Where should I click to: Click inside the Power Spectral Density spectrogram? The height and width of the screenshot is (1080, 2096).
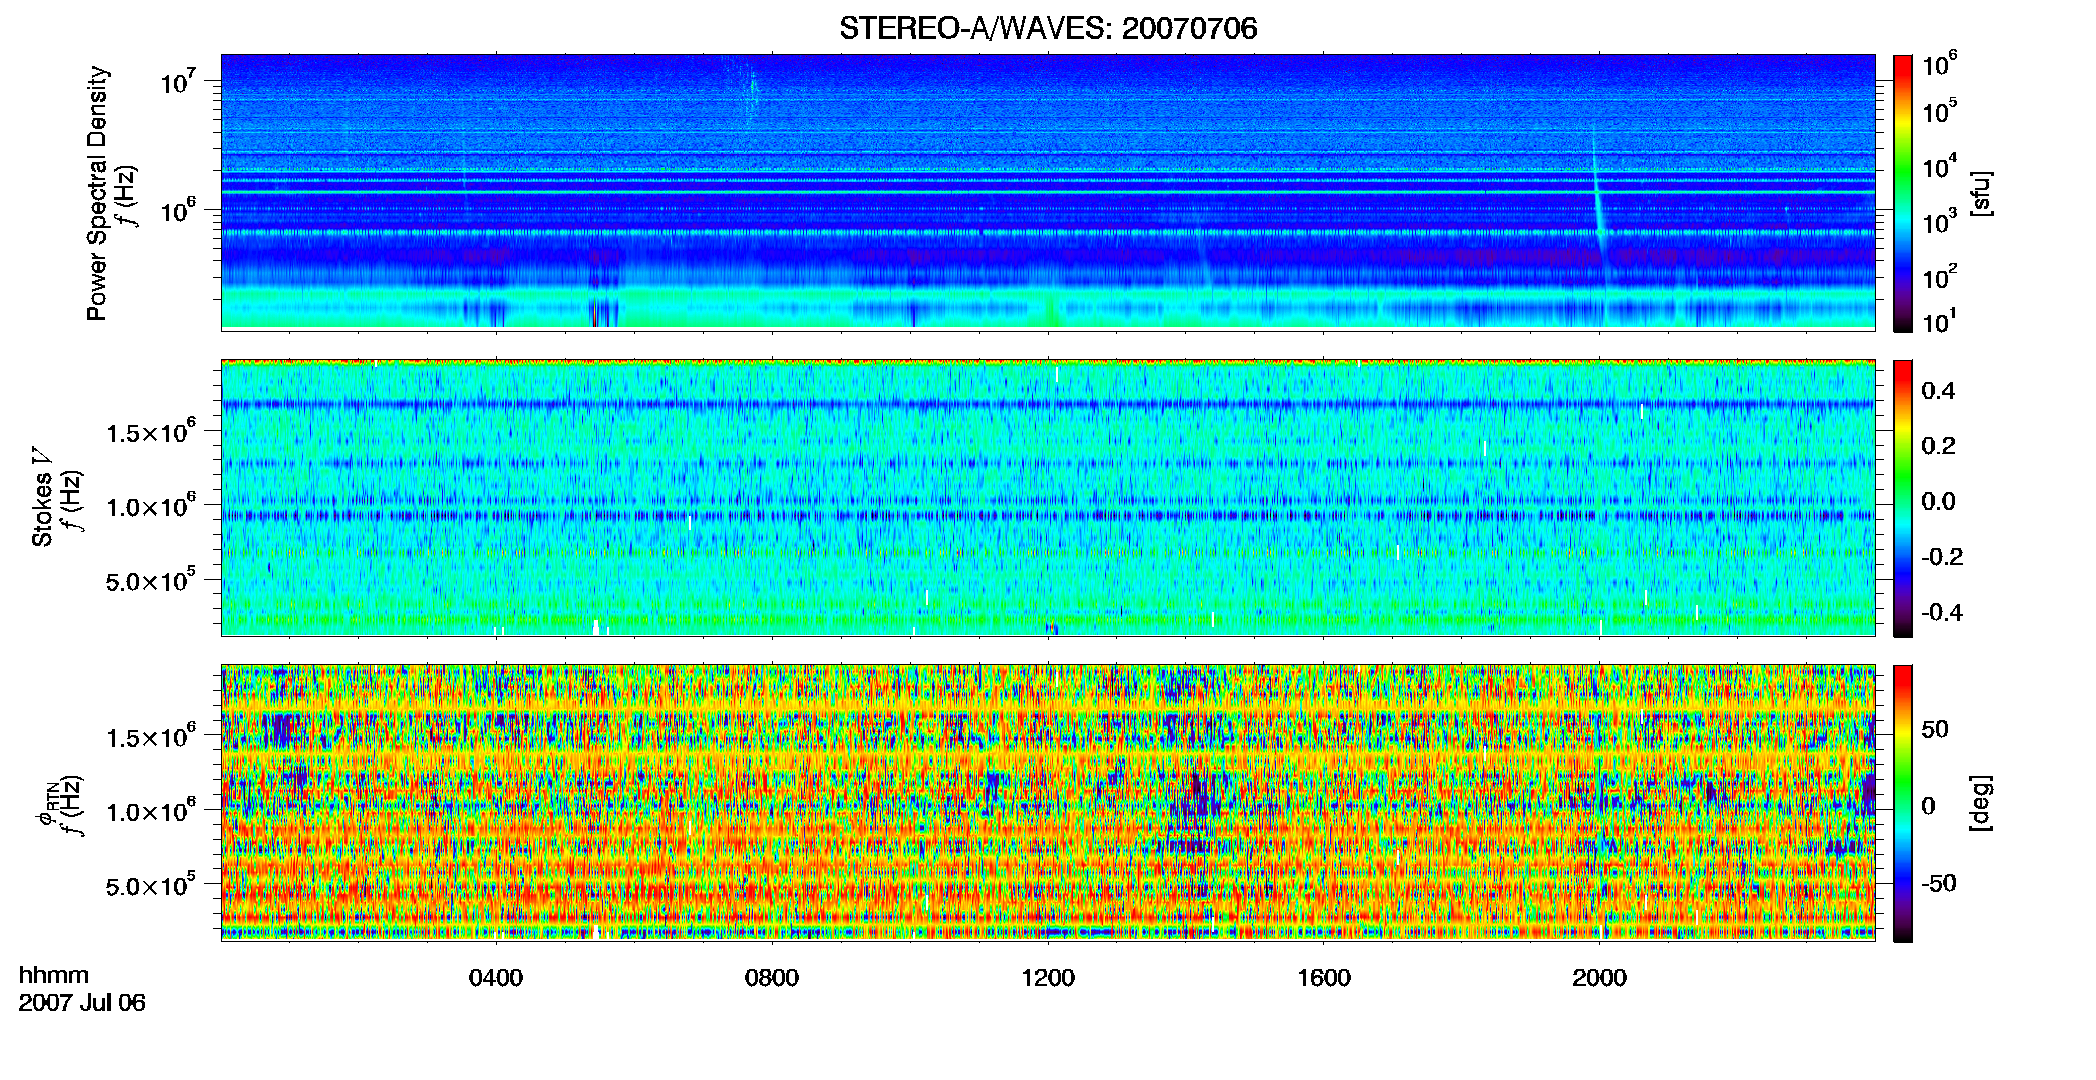1048,192
